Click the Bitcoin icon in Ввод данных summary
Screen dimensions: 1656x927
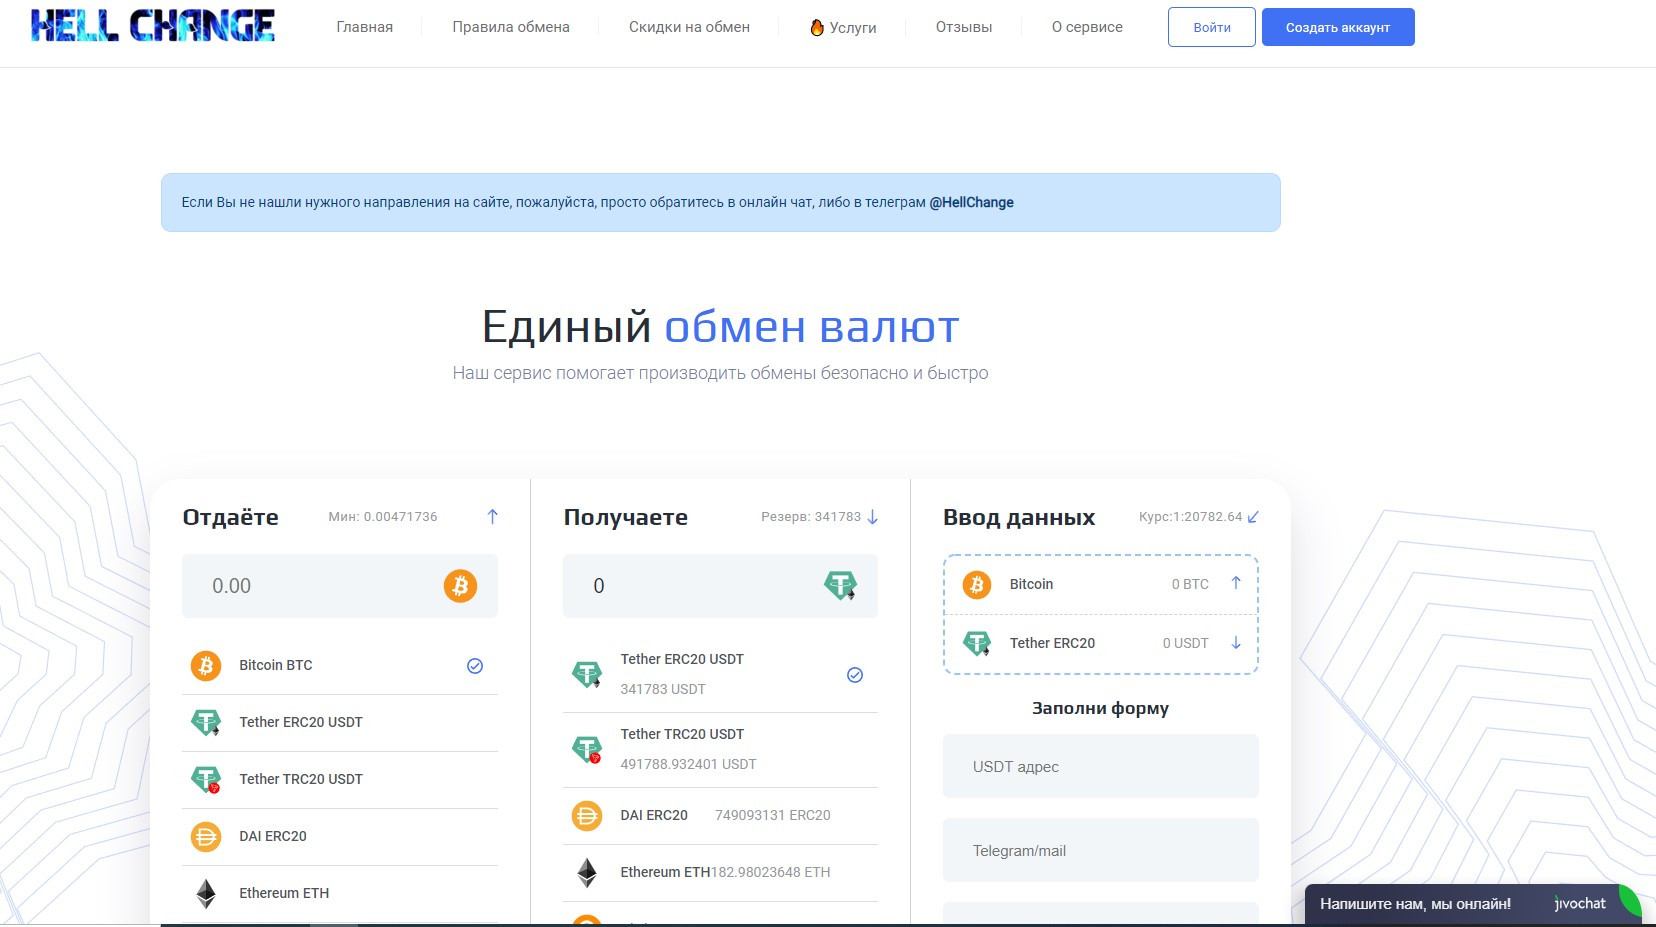[x=977, y=584]
